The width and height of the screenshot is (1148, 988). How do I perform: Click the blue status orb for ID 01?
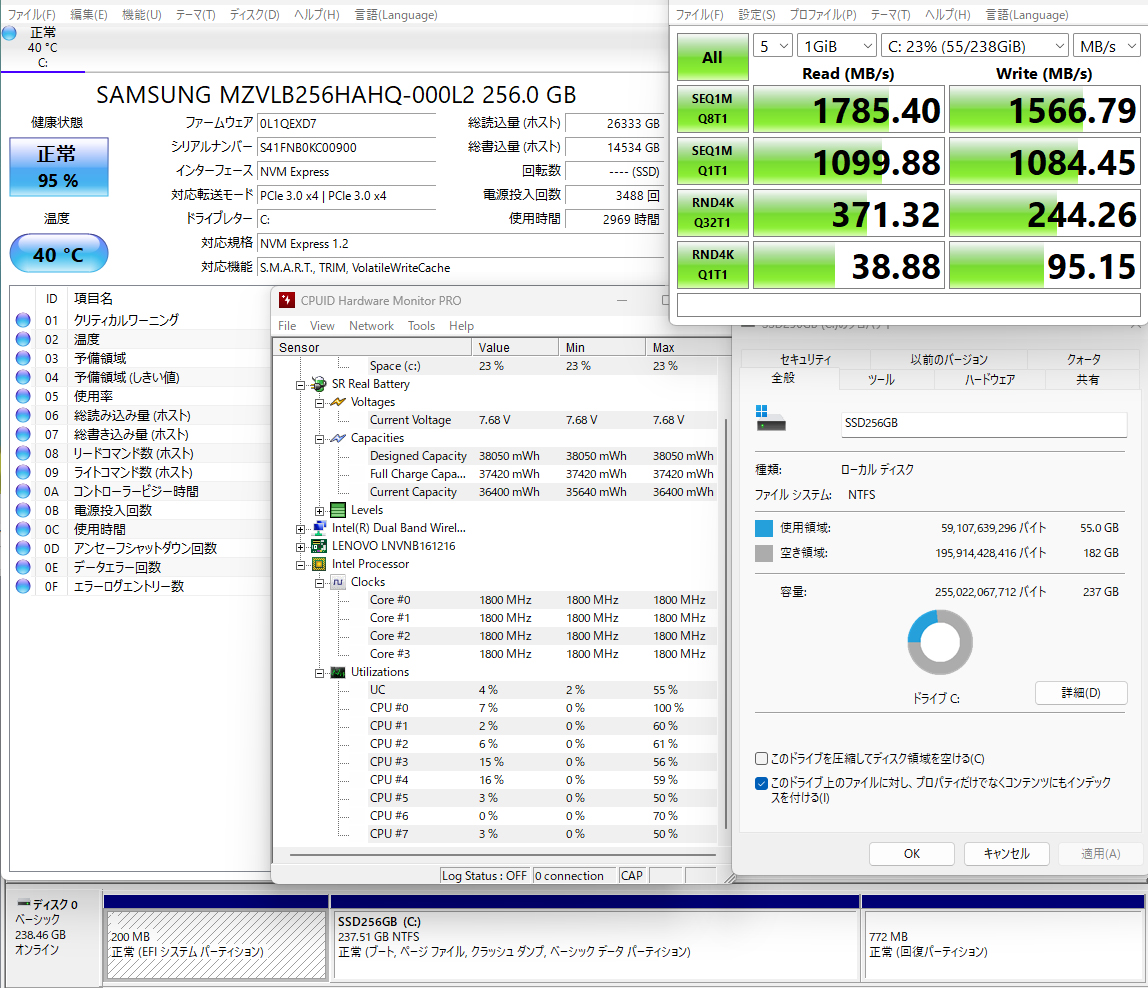[x=23, y=320]
